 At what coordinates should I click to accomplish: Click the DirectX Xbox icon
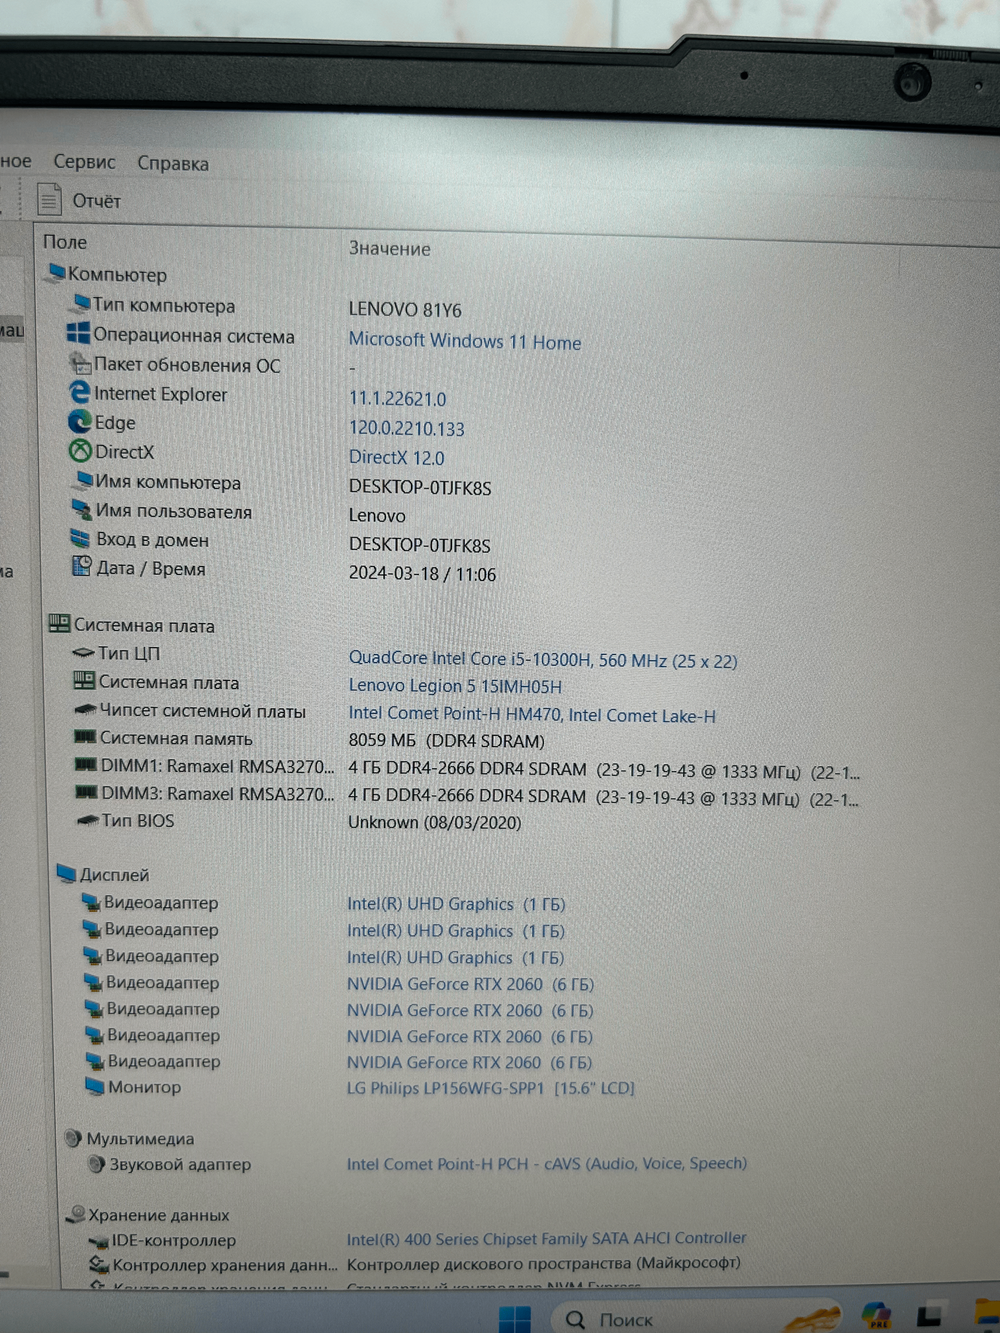(x=80, y=451)
